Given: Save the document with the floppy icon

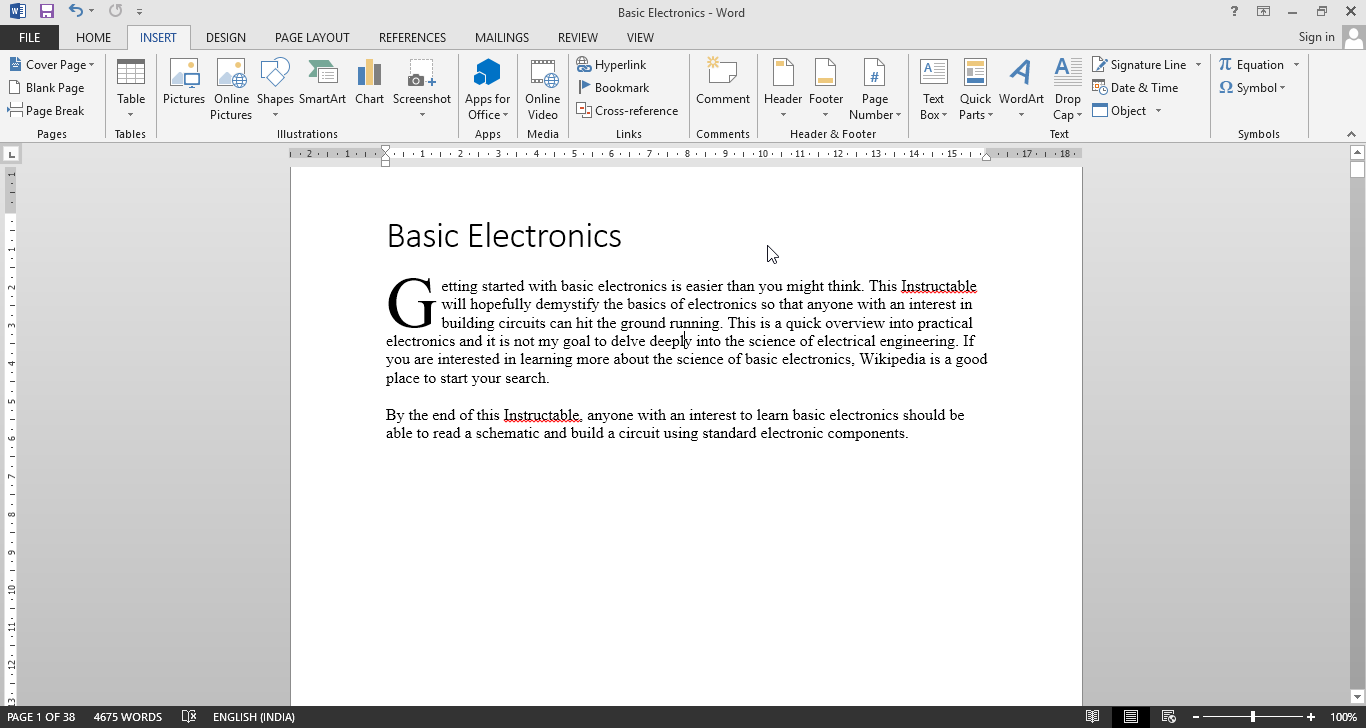Looking at the screenshot, I should tap(46, 12).
